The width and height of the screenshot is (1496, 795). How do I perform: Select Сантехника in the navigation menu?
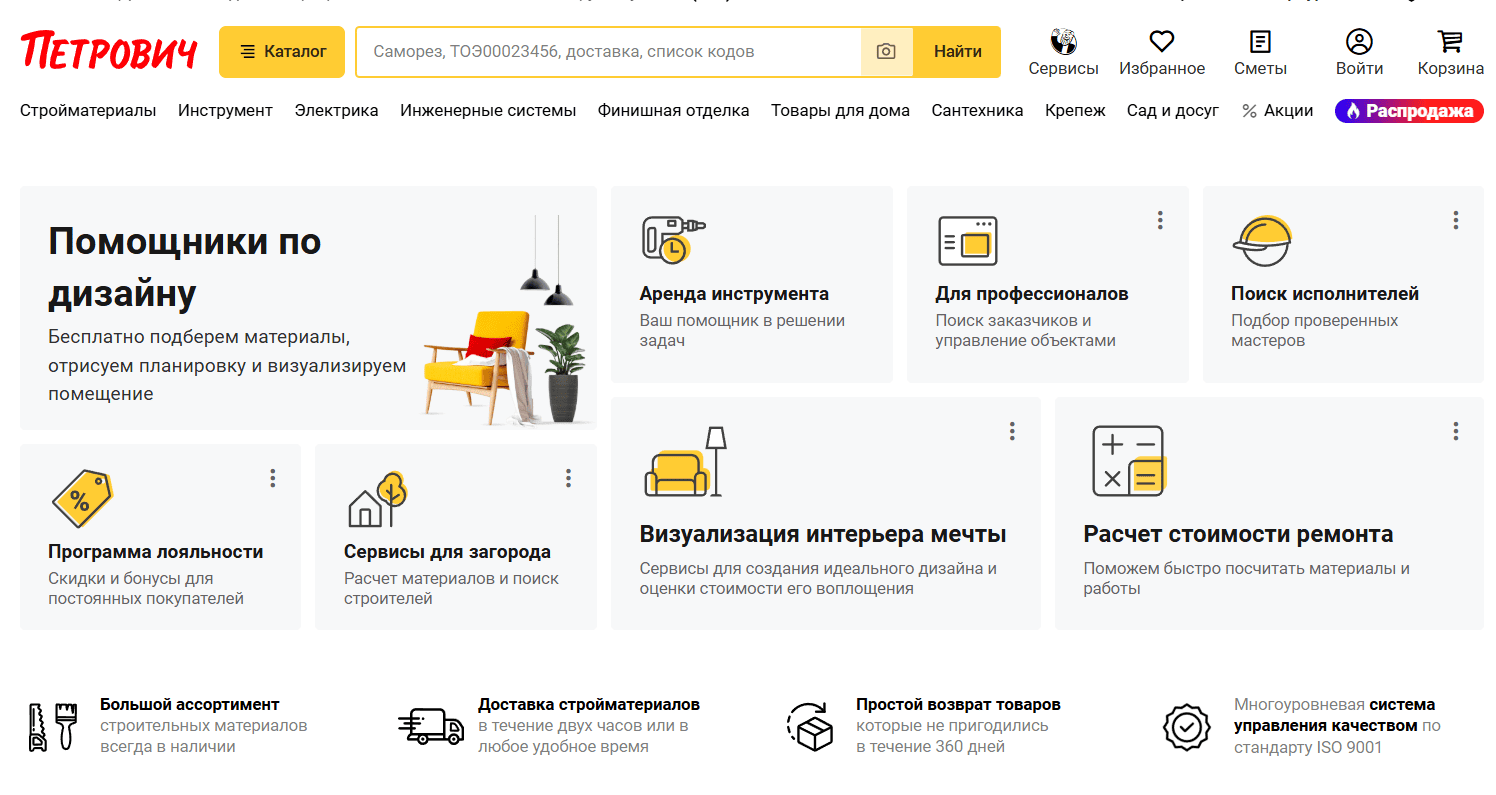point(977,110)
